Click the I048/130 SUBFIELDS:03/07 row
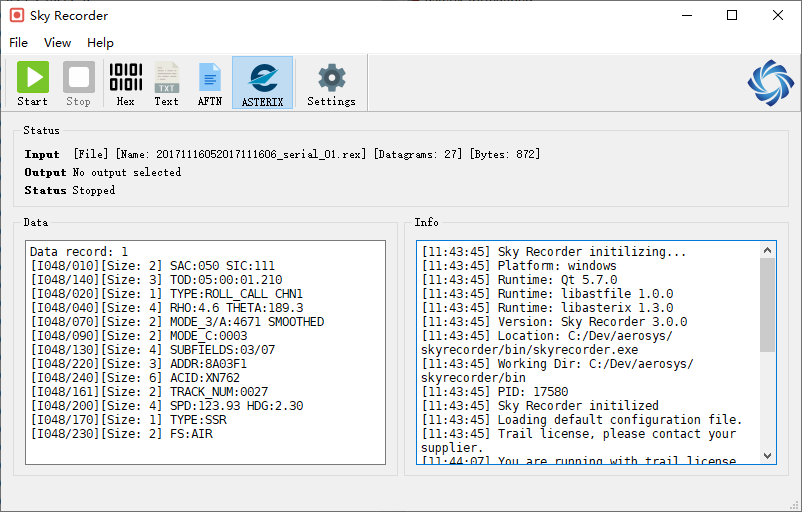This screenshot has height=512, width=802. (152, 350)
